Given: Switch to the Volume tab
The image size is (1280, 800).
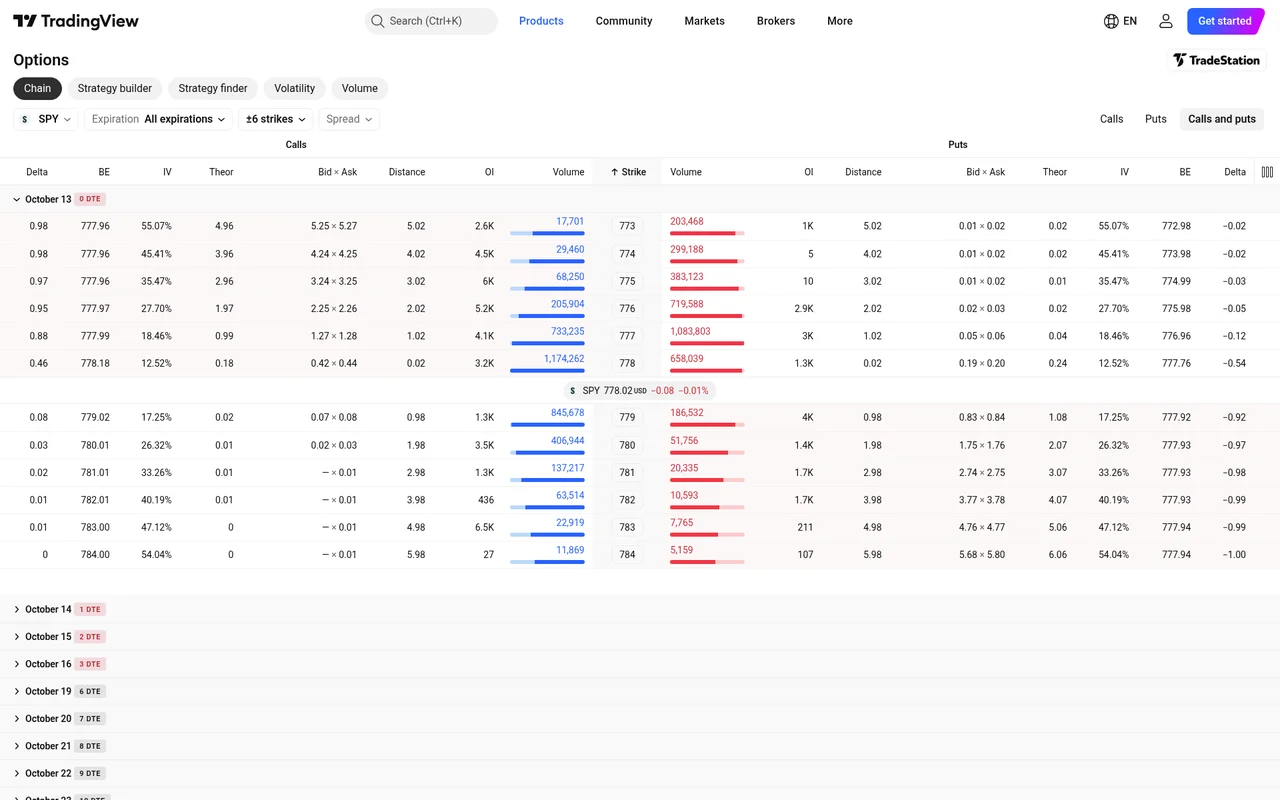Looking at the screenshot, I should [360, 88].
